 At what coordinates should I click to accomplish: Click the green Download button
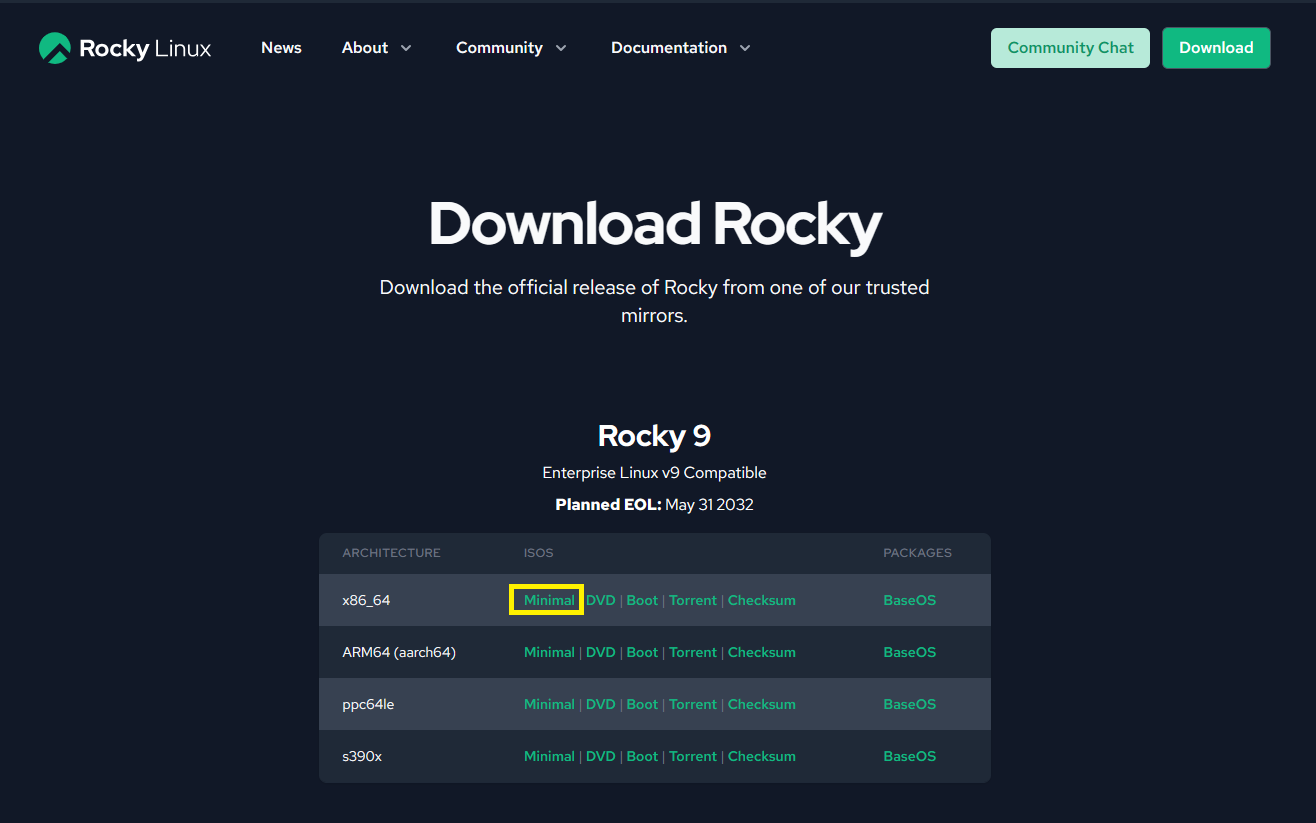[1216, 48]
